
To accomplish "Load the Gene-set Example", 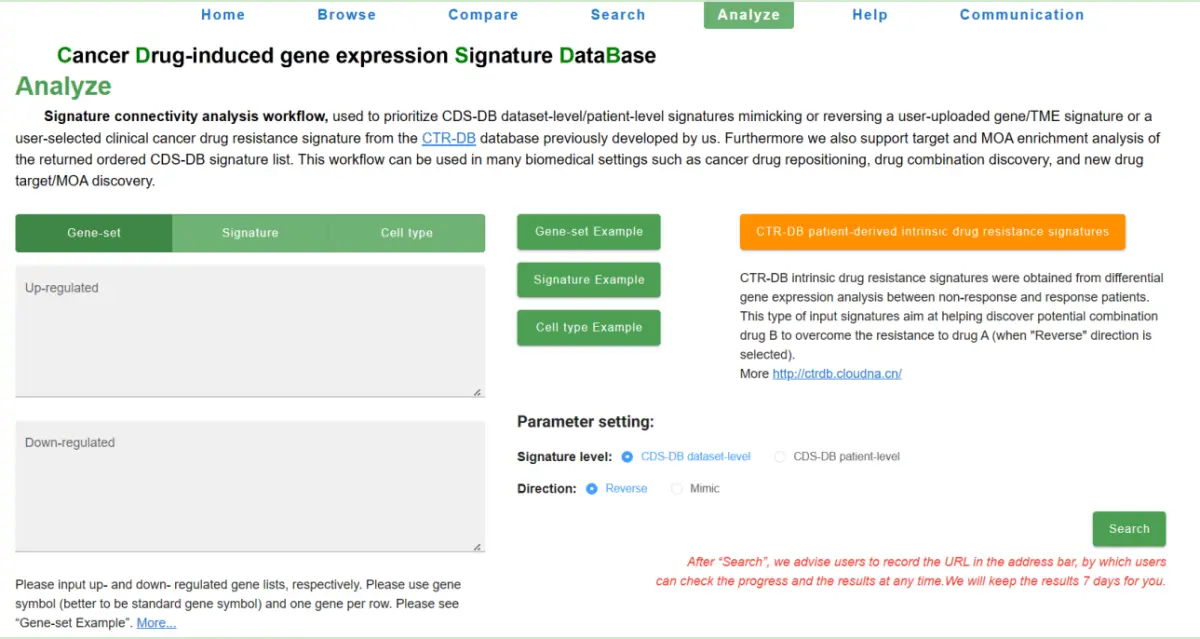I will coord(589,232).
